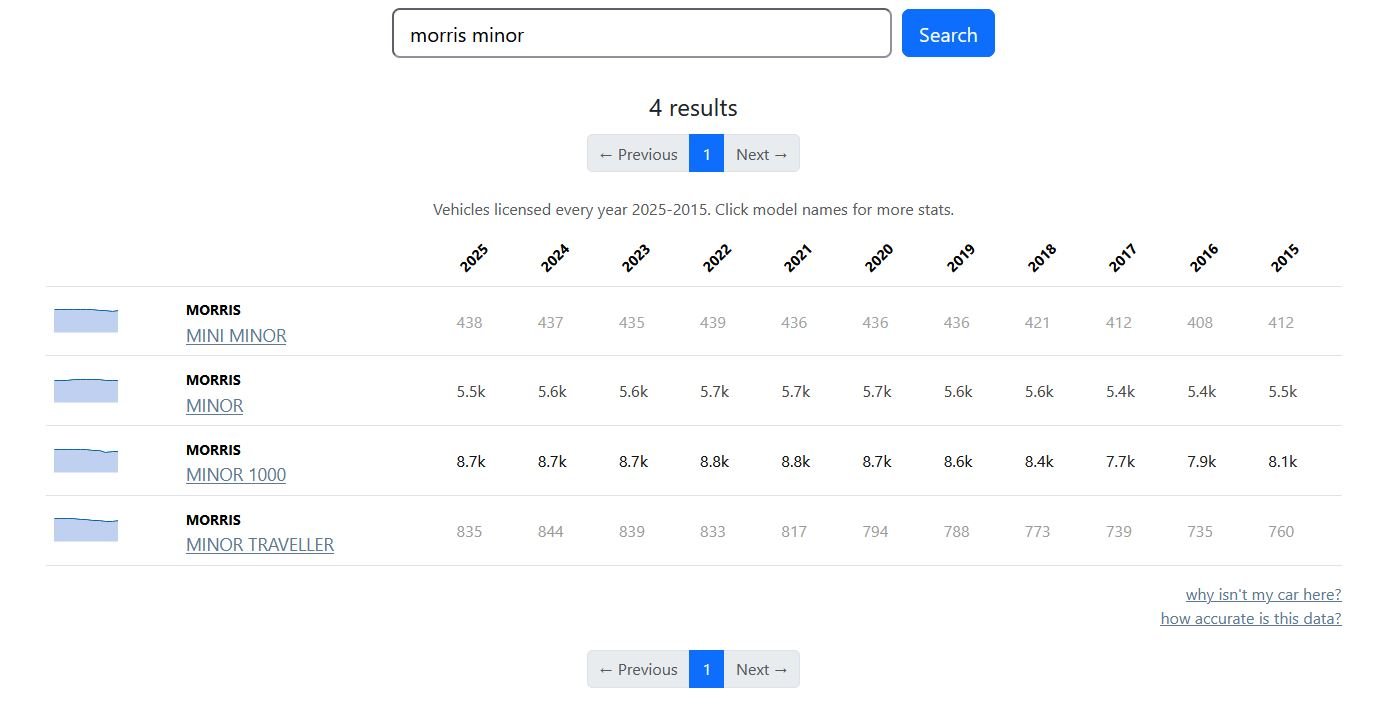Click MINOR TRAVELLER 2019 value 788
The height and width of the screenshot is (709, 1385).
click(957, 531)
